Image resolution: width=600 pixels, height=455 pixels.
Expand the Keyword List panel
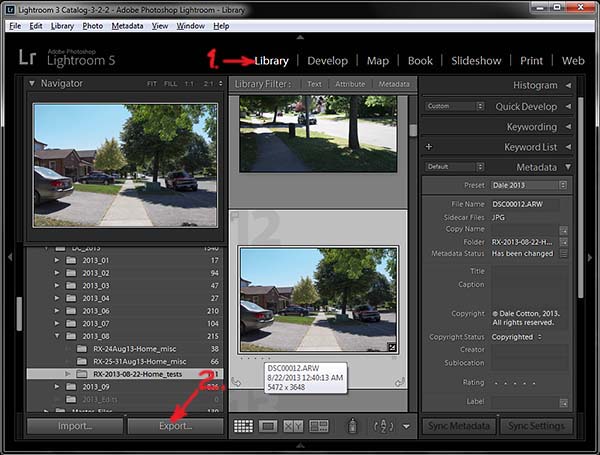click(x=568, y=147)
